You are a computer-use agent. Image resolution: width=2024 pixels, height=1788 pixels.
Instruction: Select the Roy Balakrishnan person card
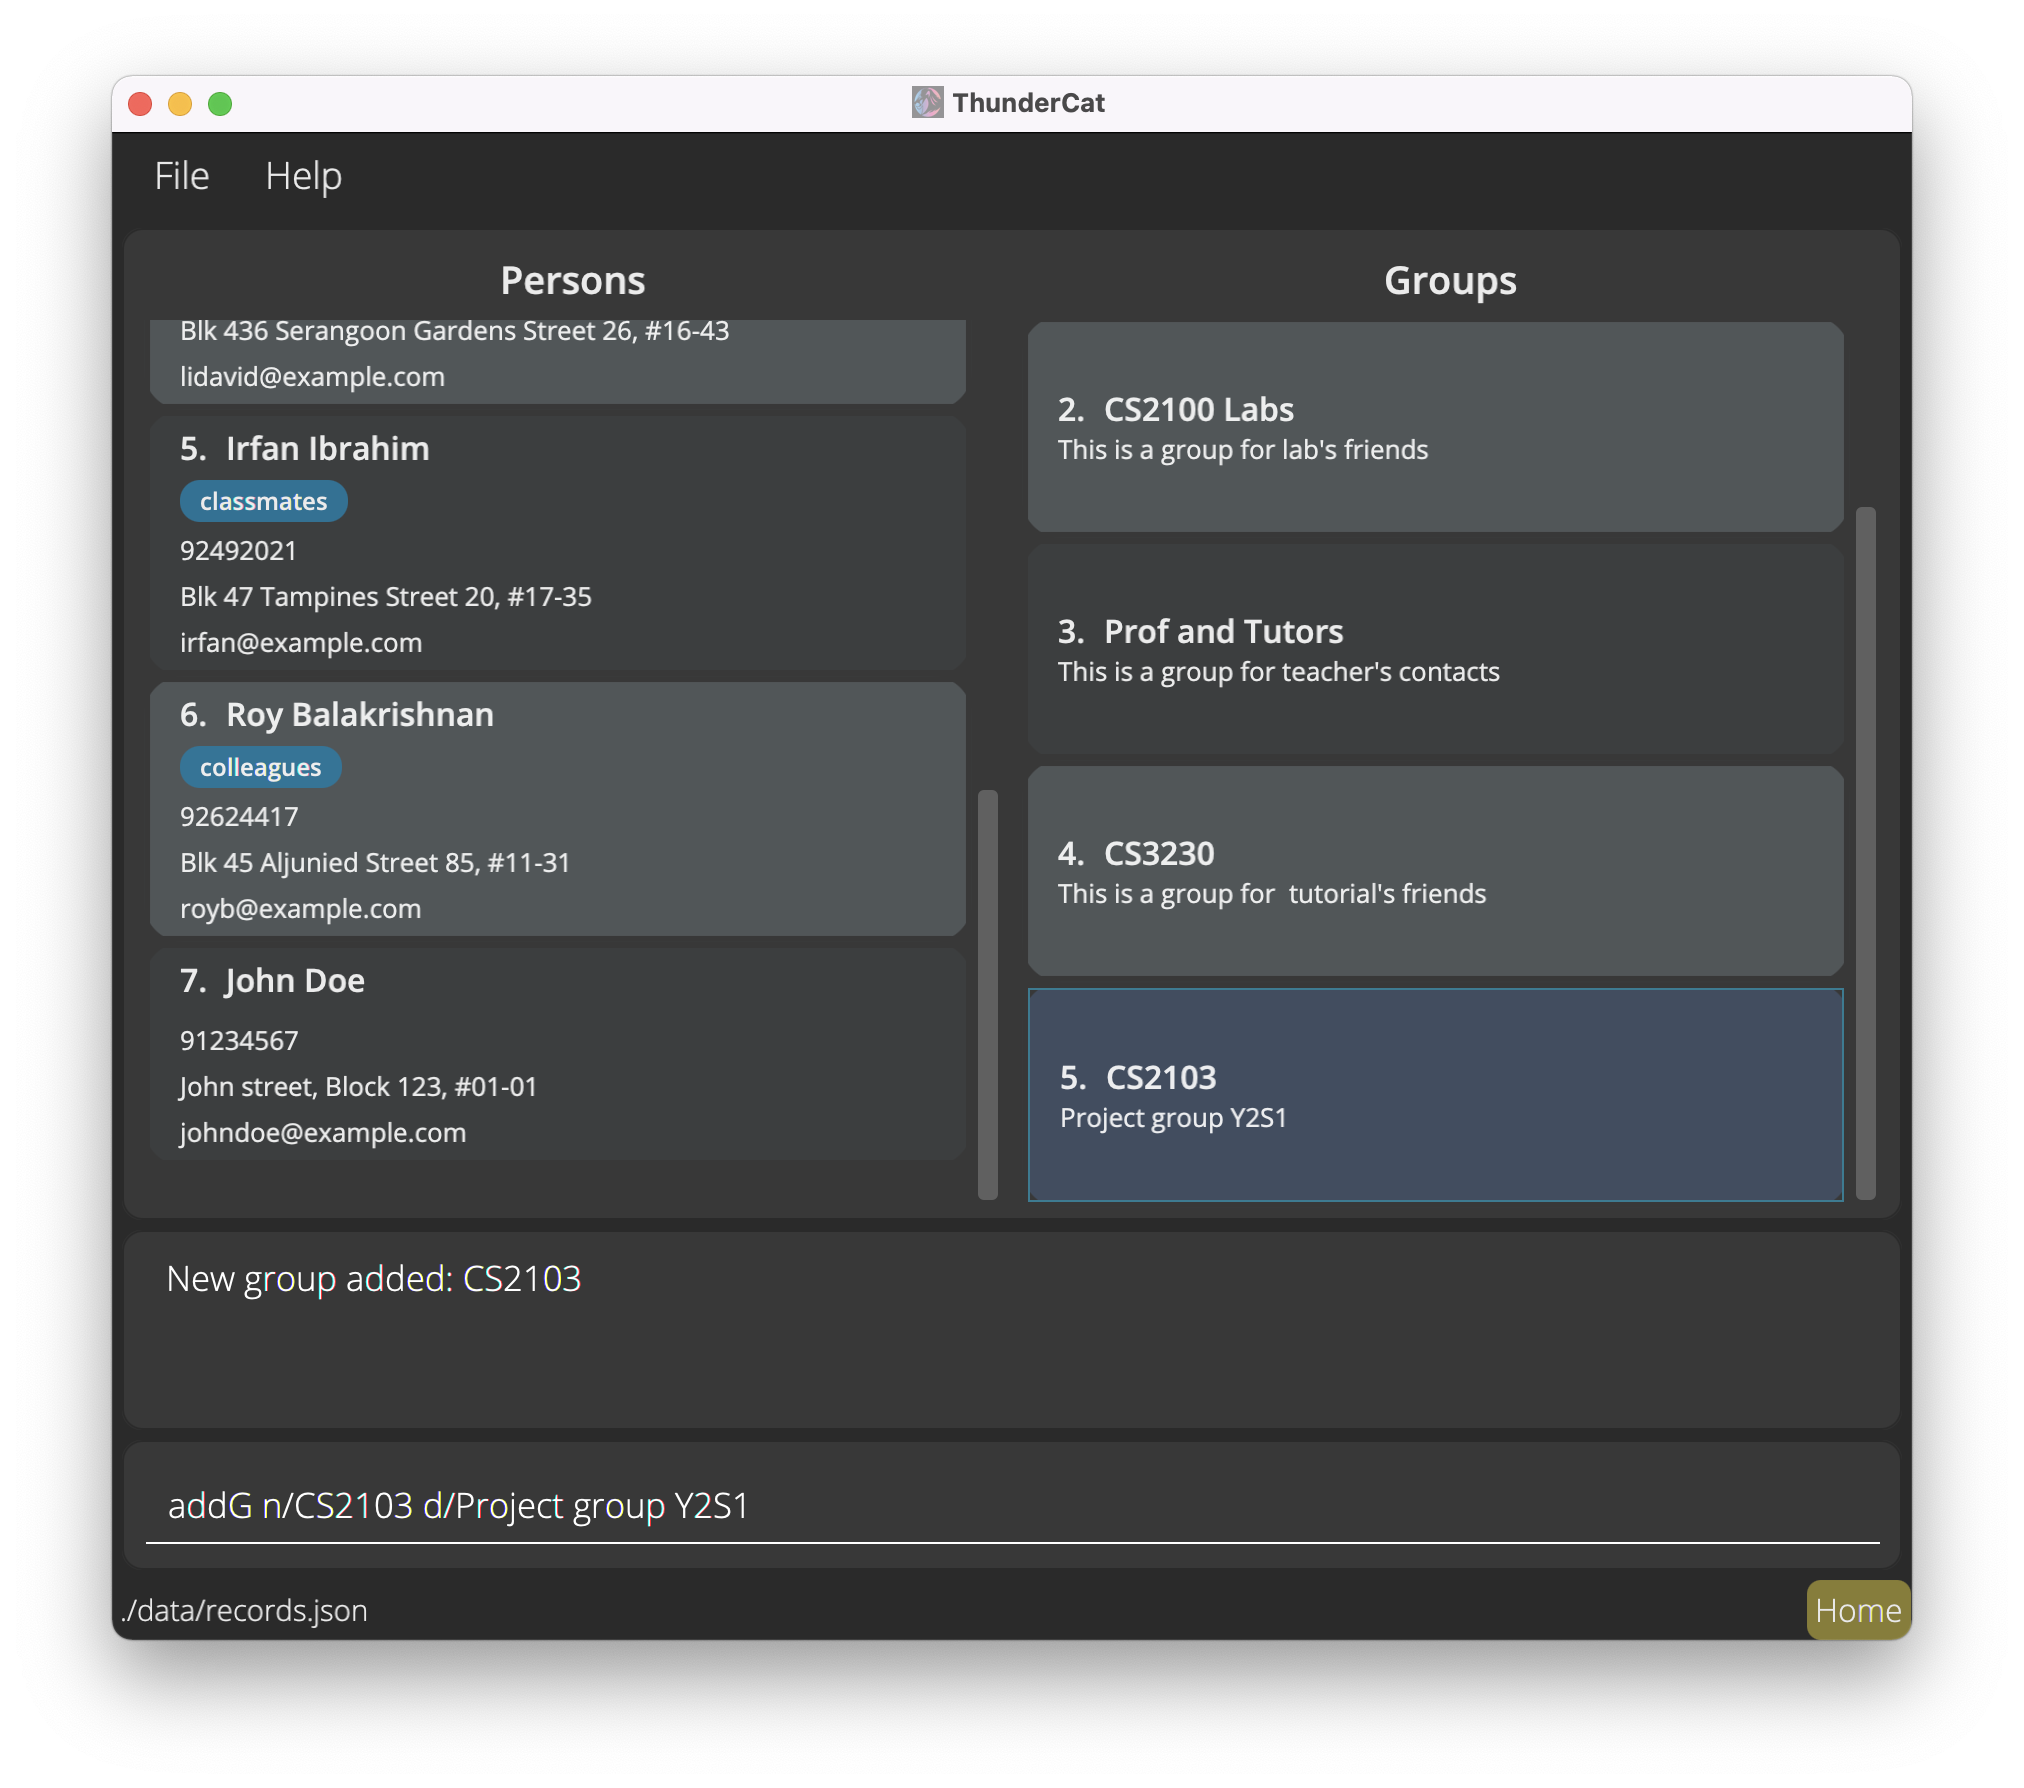(x=558, y=809)
